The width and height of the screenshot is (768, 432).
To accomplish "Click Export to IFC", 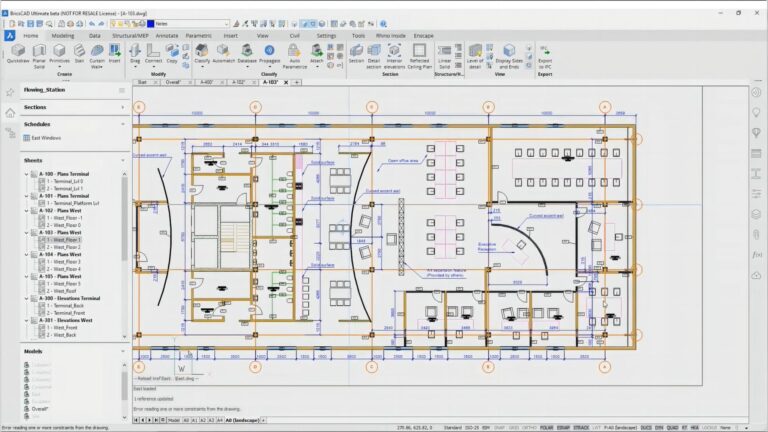I will coord(545,55).
